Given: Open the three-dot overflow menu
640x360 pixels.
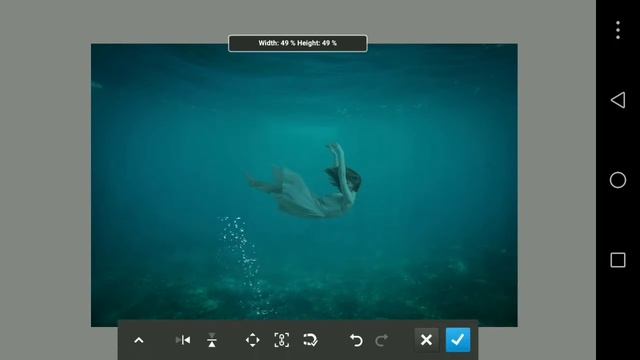Looking at the screenshot, I should click(x=618, y=30).
